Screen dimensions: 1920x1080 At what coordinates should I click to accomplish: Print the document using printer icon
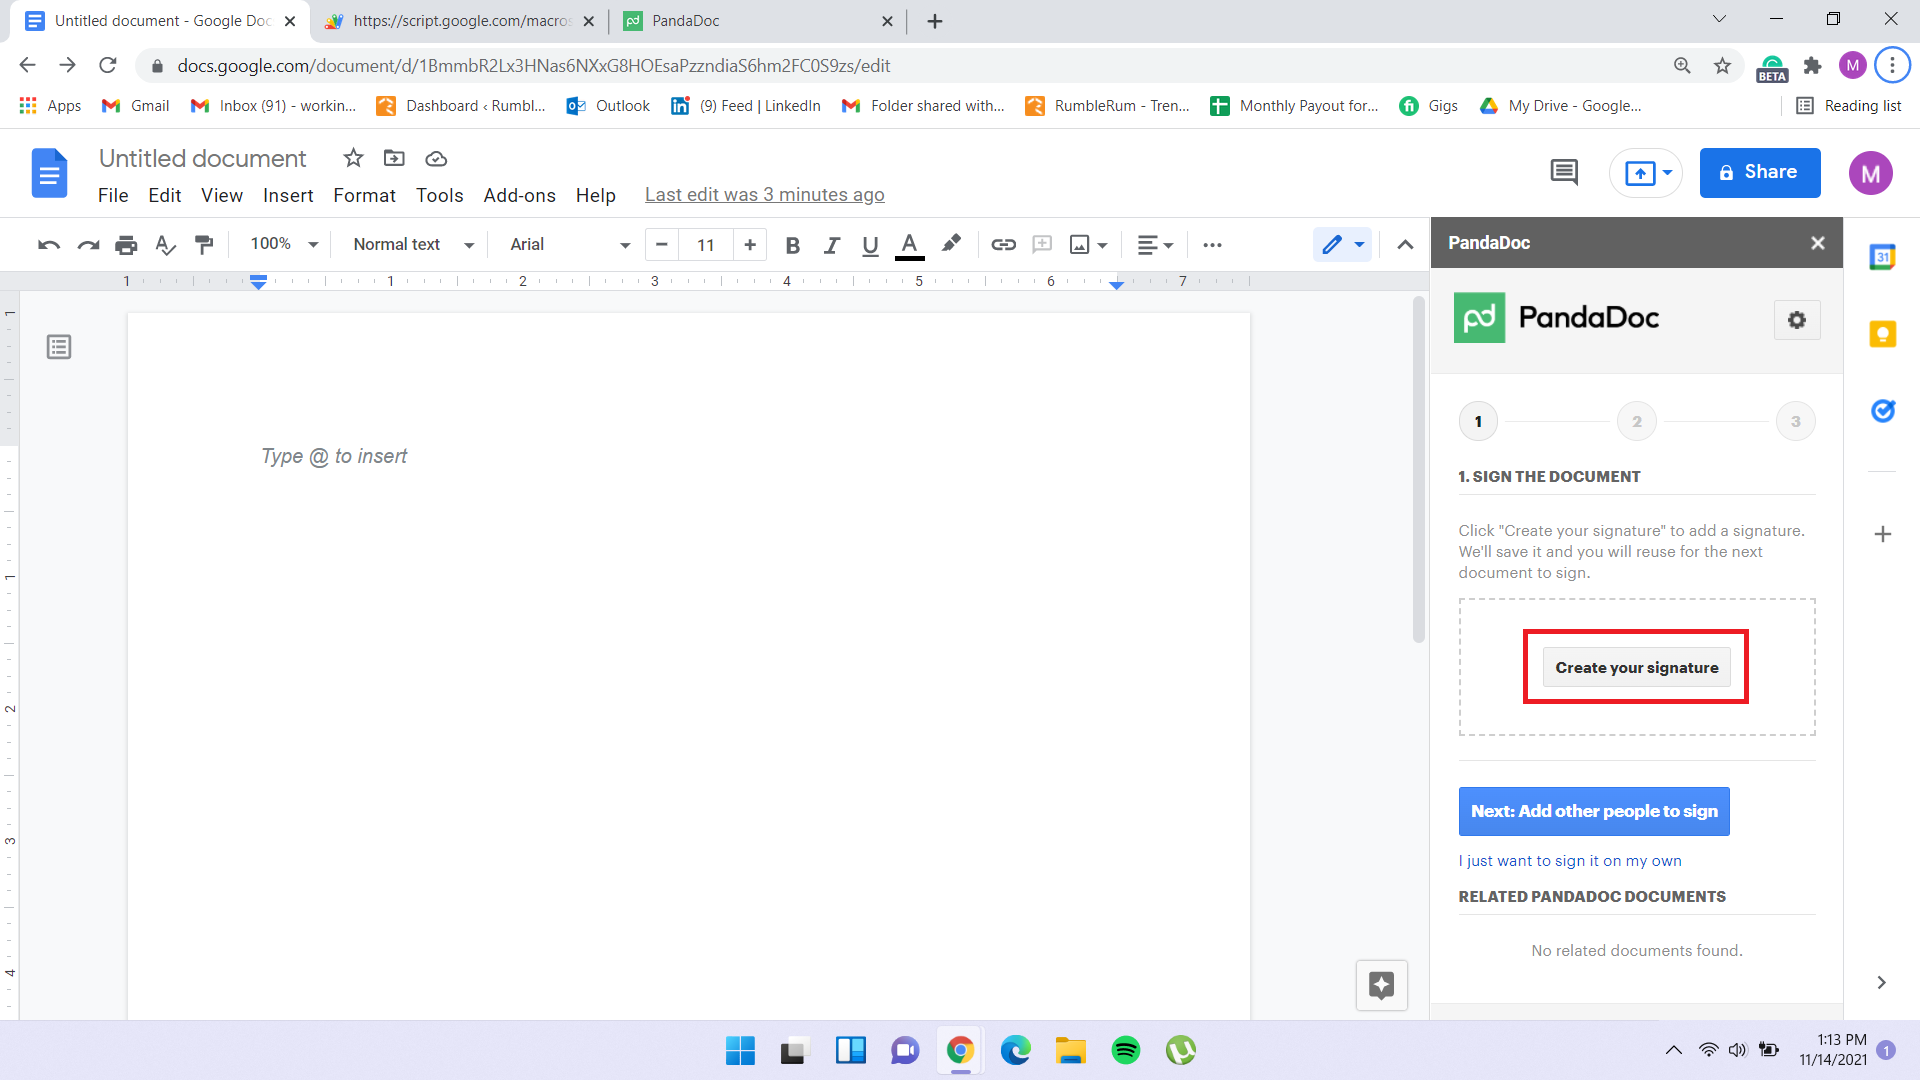126,245
